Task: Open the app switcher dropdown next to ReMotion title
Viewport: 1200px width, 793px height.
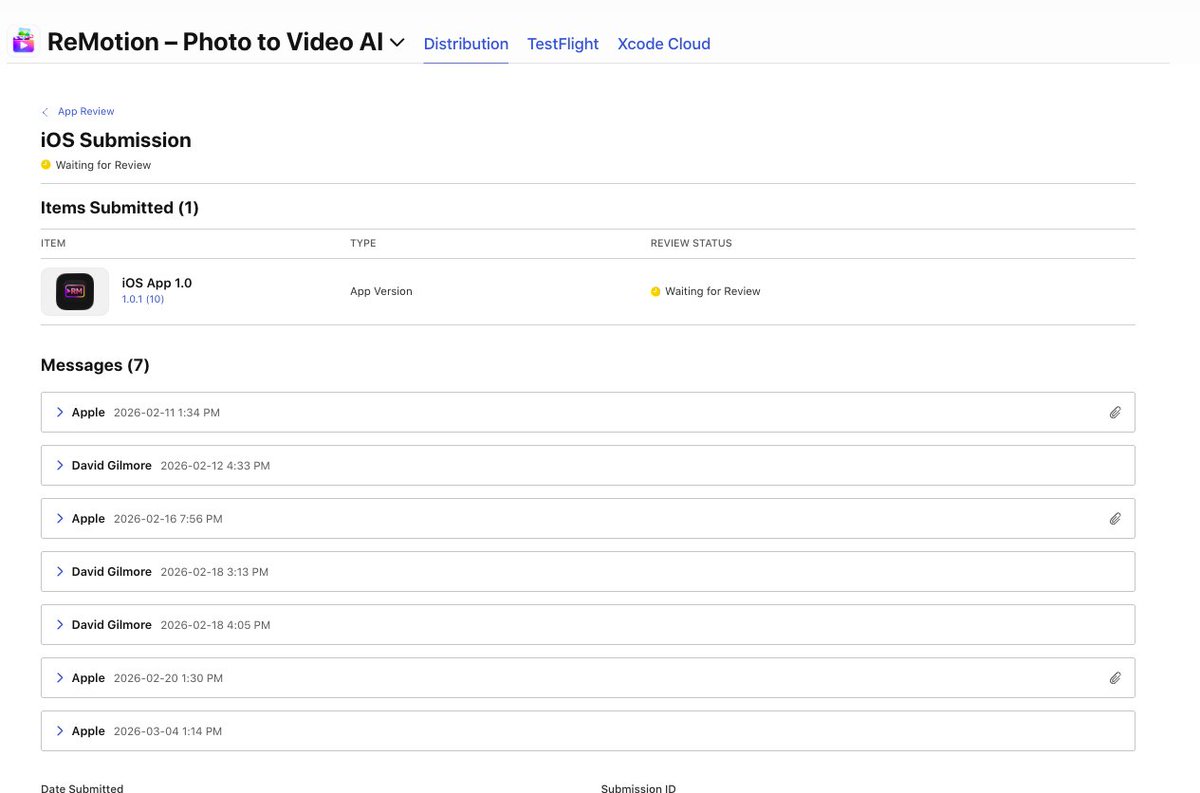Action: click(397, 43)
